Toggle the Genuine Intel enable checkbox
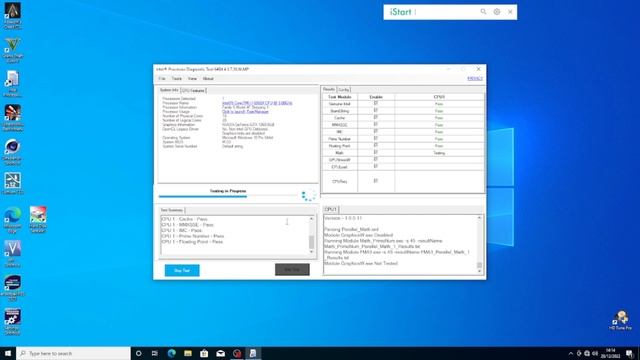 pyautogui.click(x=376, y=104)
